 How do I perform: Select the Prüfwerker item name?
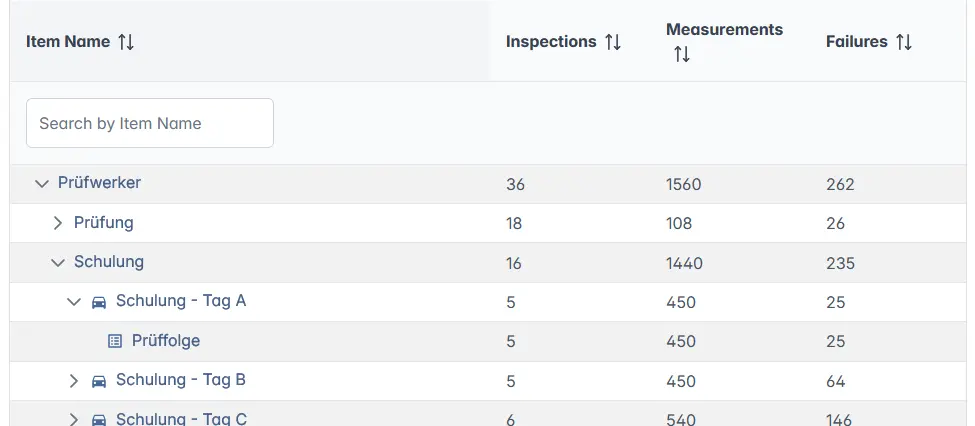point(99,183)
